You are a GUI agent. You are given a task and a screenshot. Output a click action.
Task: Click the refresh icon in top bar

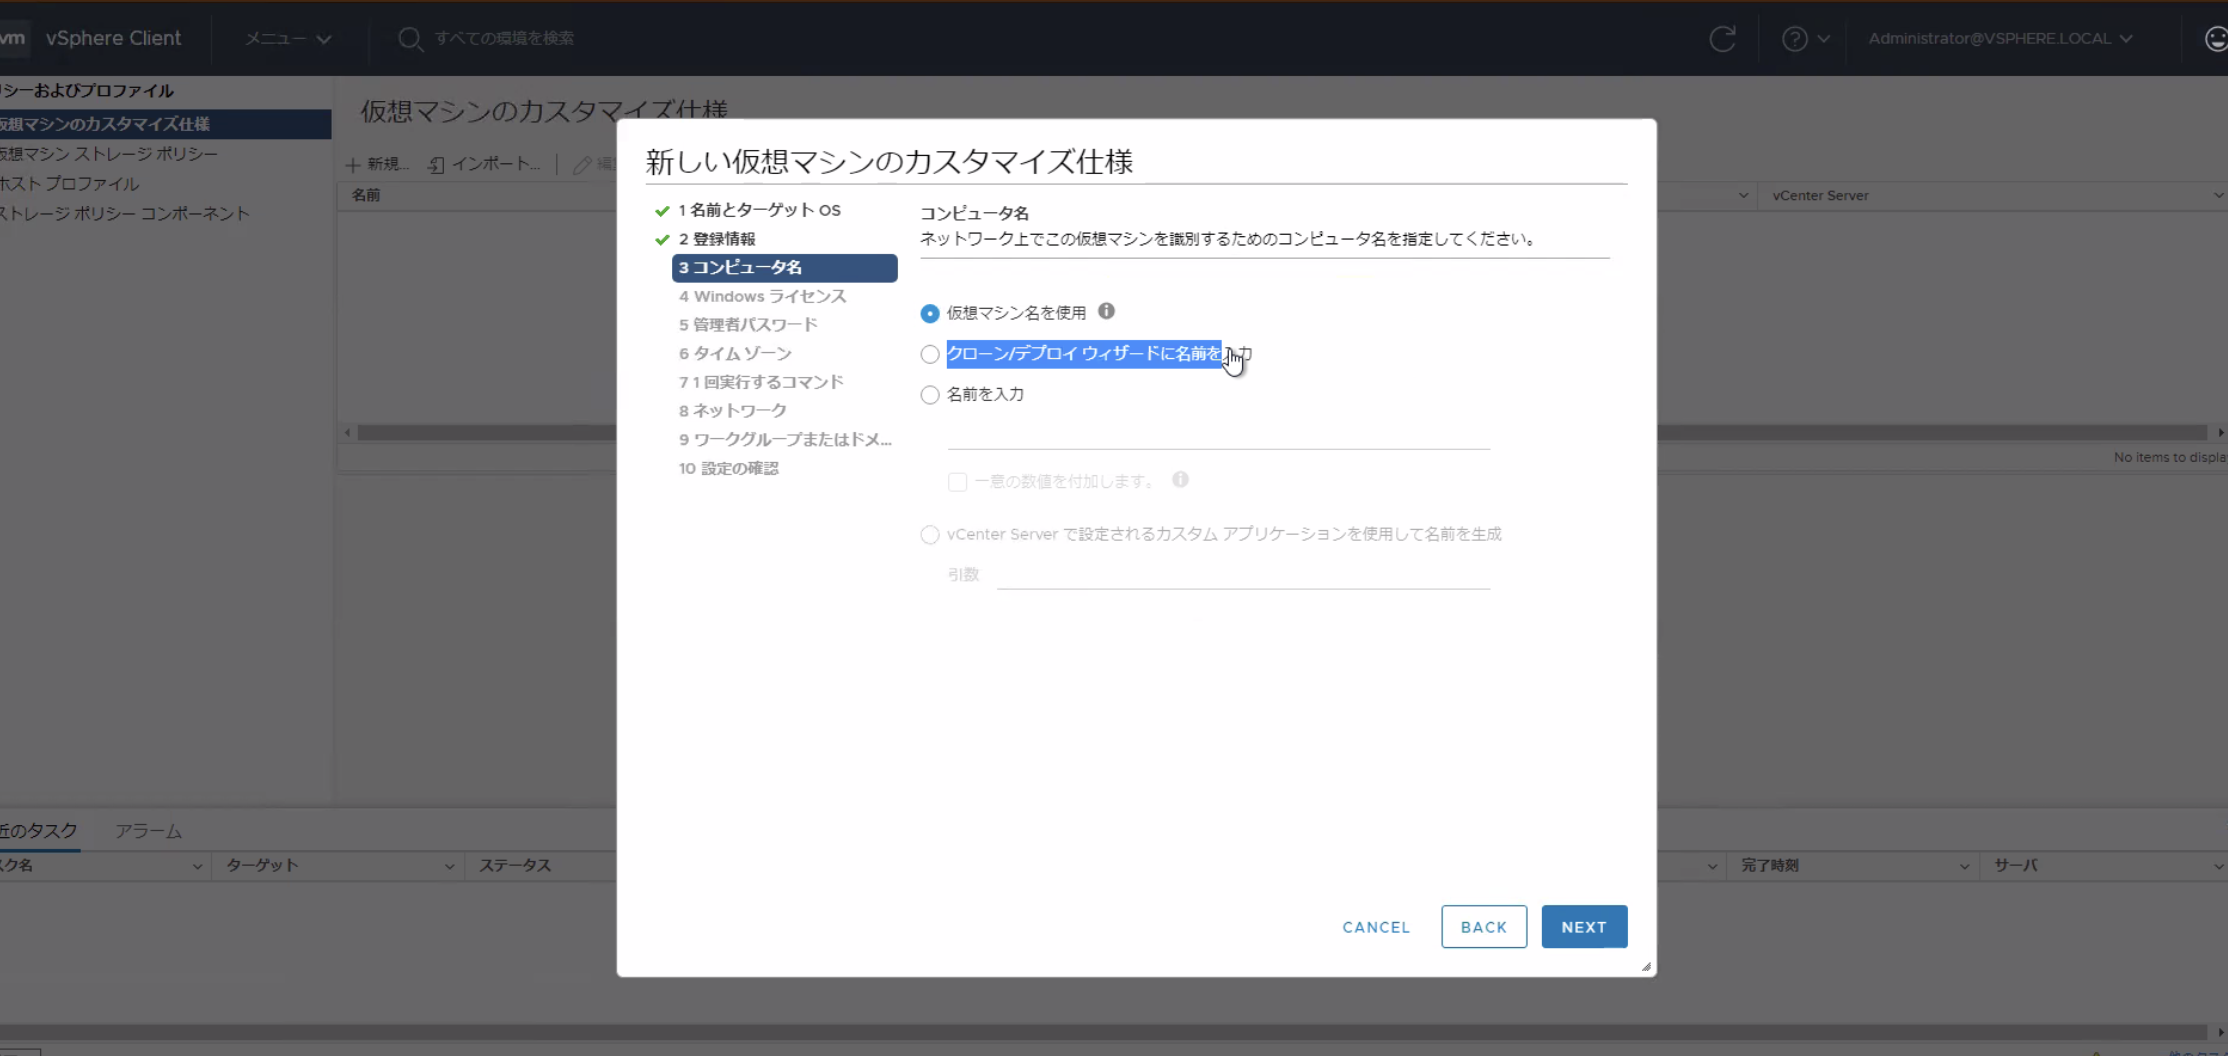pyautogui.click(x=1722, y=39)
